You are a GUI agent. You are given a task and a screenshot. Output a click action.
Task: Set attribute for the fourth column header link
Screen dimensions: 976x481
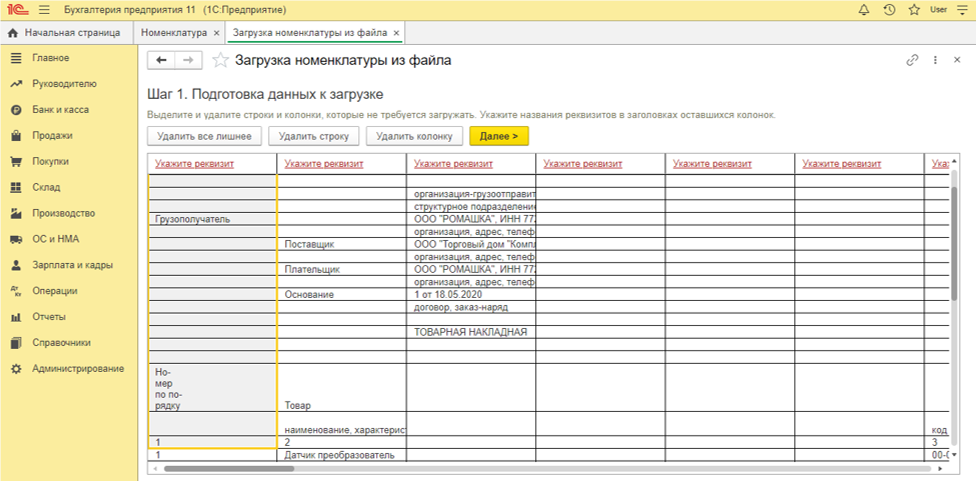(x=583, y=164)
